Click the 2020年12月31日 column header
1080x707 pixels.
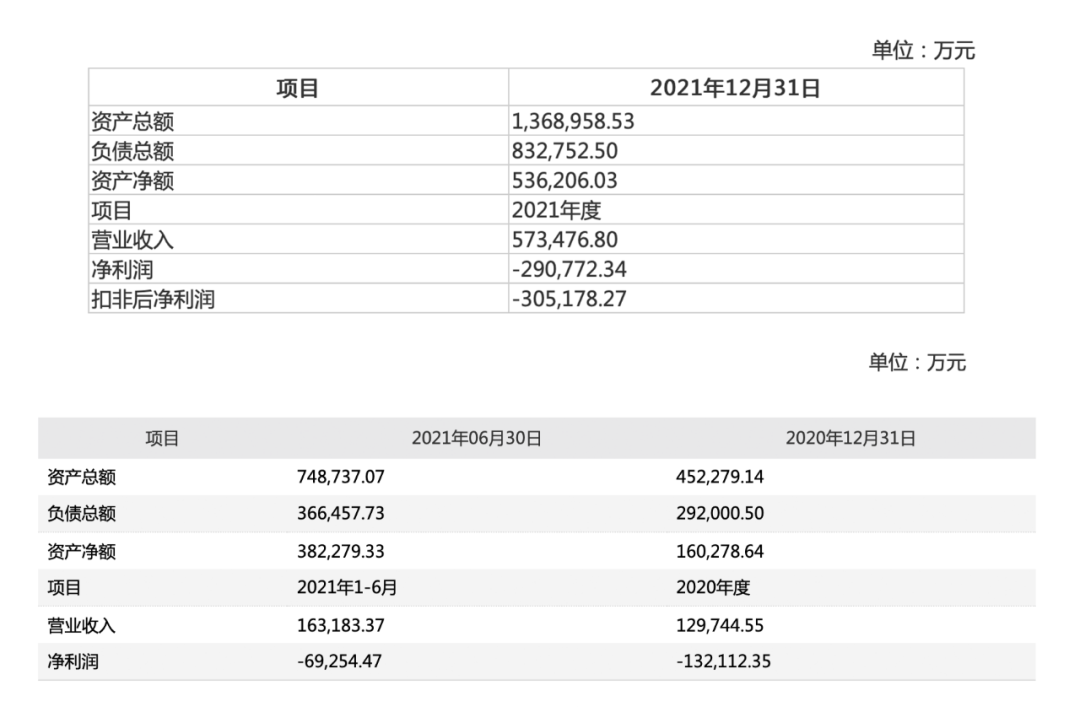tap(850, 438)
